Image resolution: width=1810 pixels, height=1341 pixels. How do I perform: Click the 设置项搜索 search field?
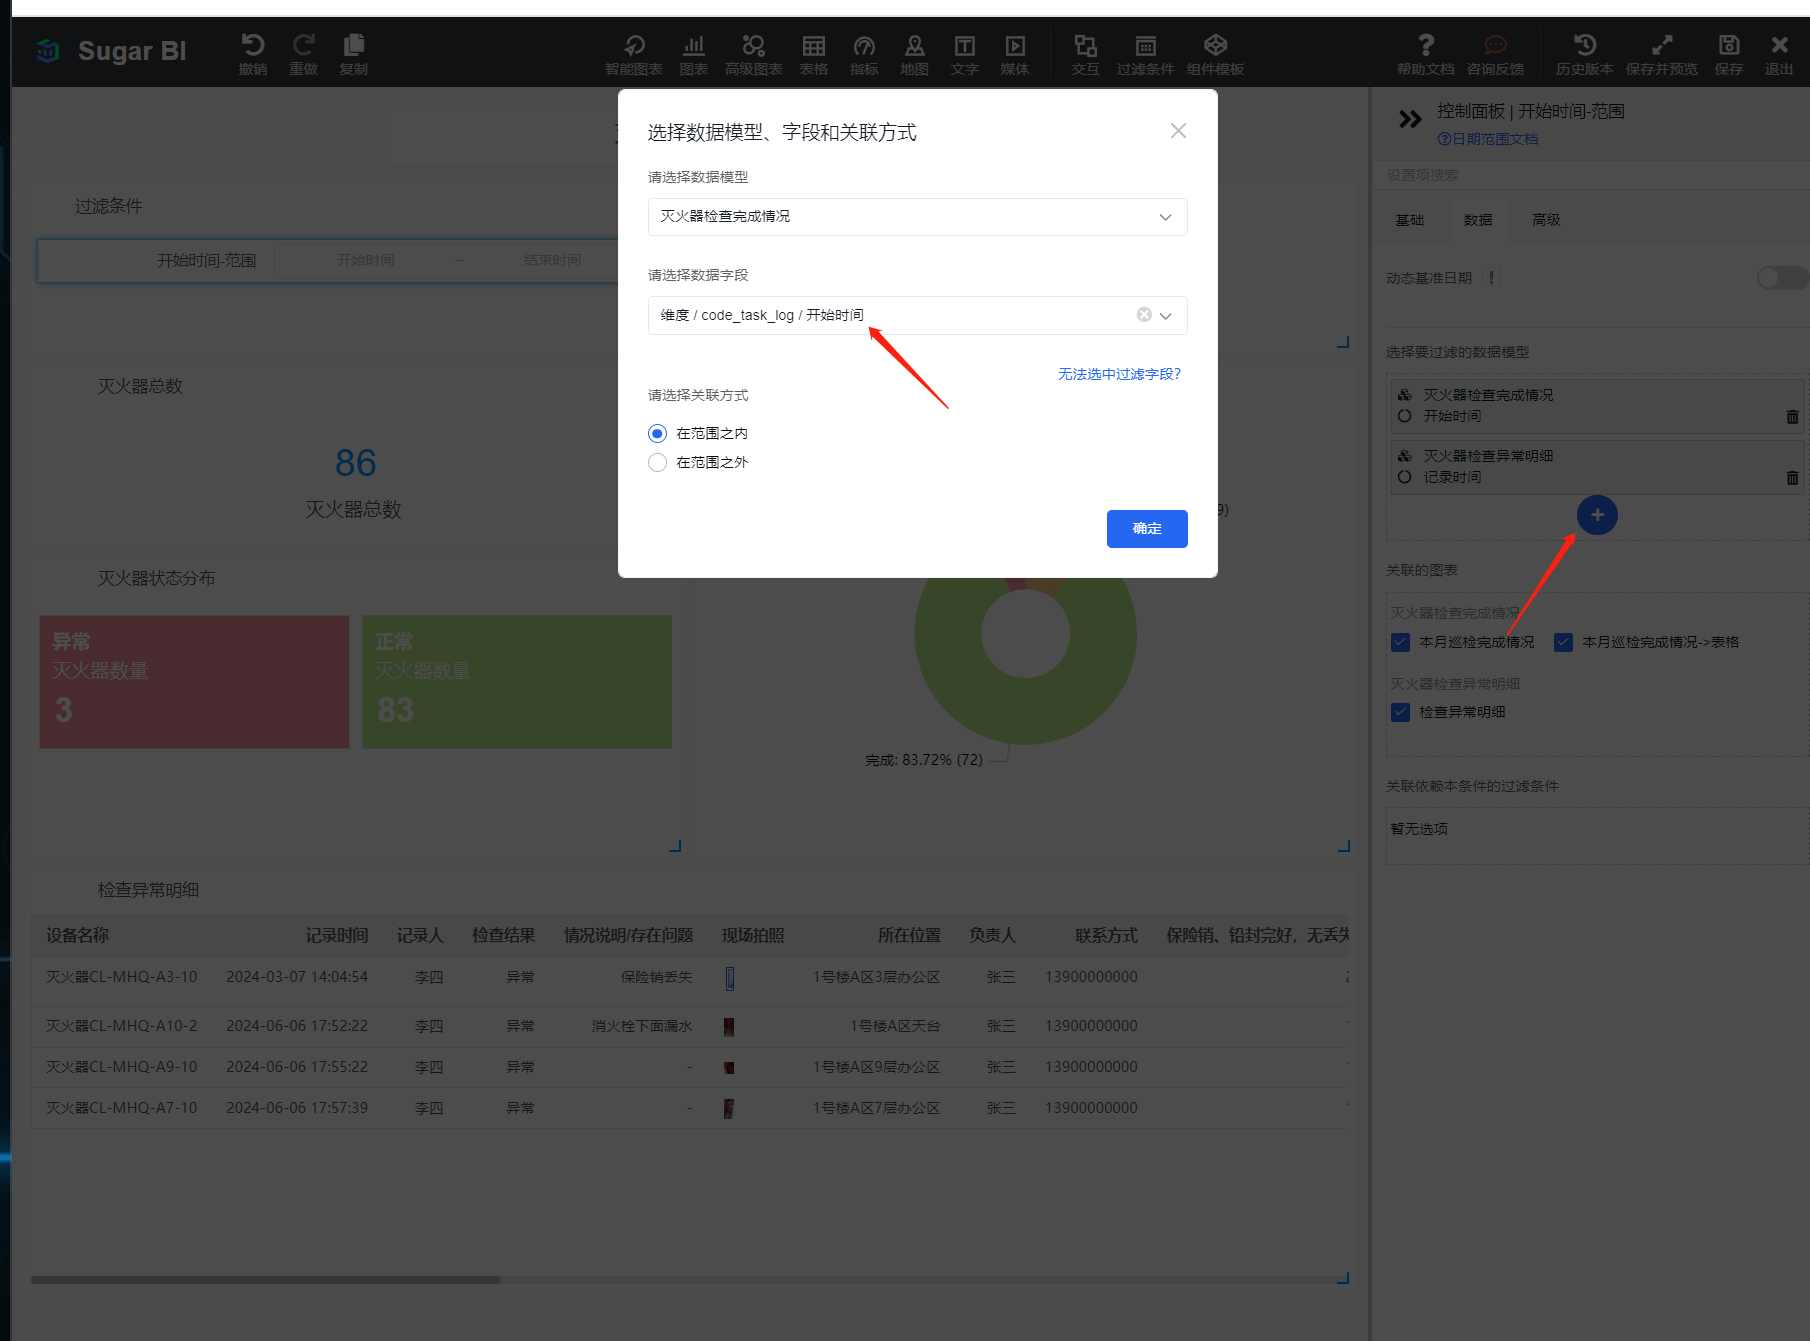1590,175
